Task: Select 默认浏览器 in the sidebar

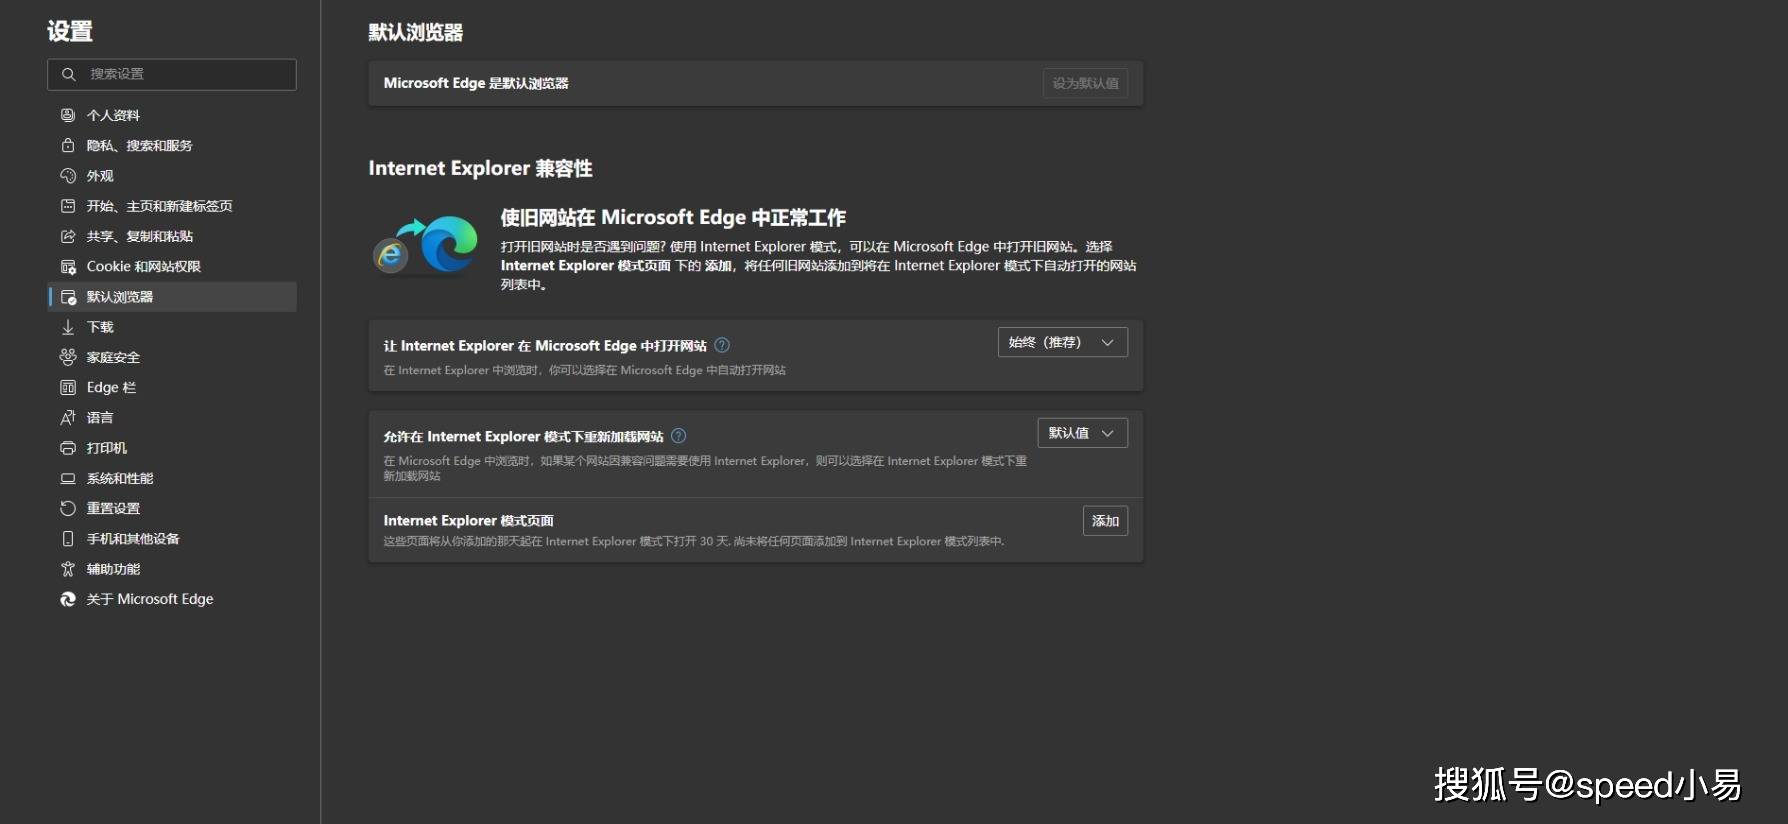Action: pos(172,297)
